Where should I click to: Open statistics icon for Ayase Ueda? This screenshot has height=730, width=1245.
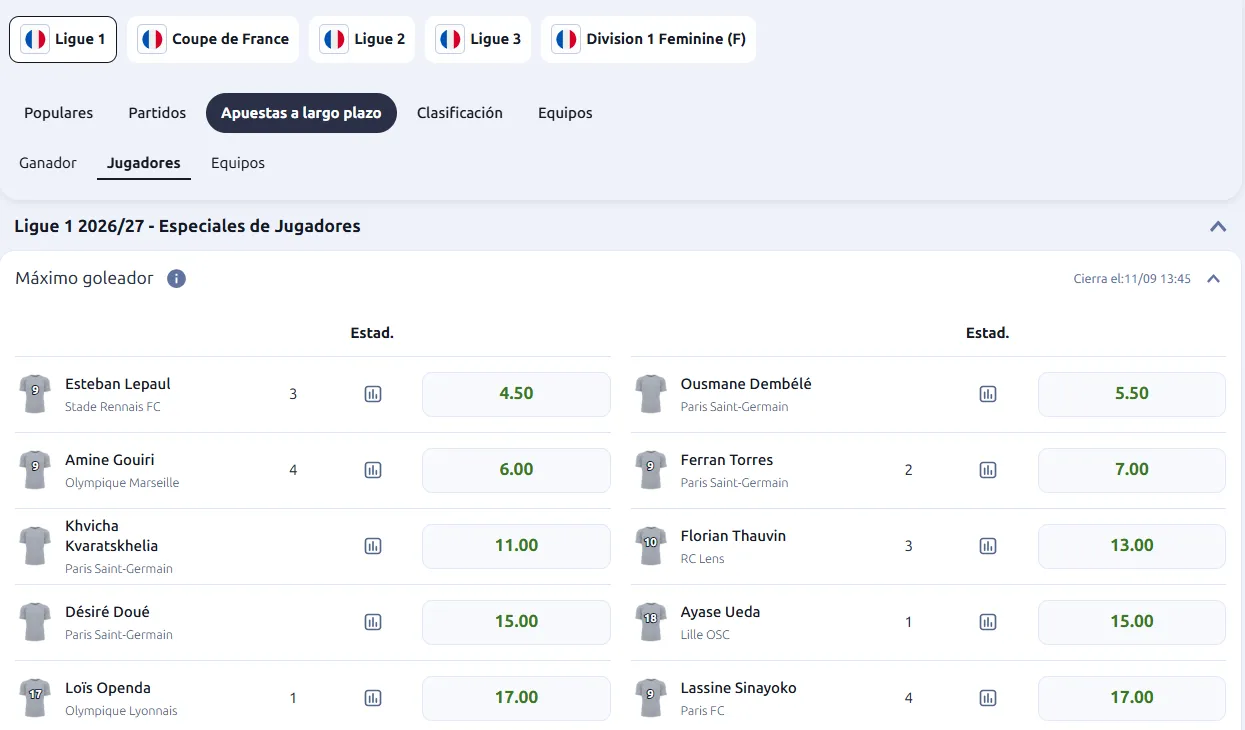(988, 622)
